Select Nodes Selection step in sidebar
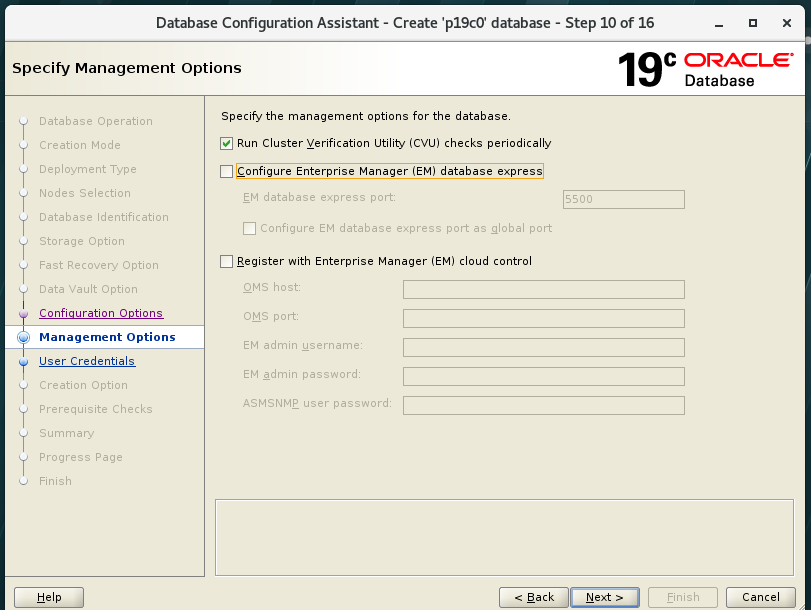 click(85, 193)
